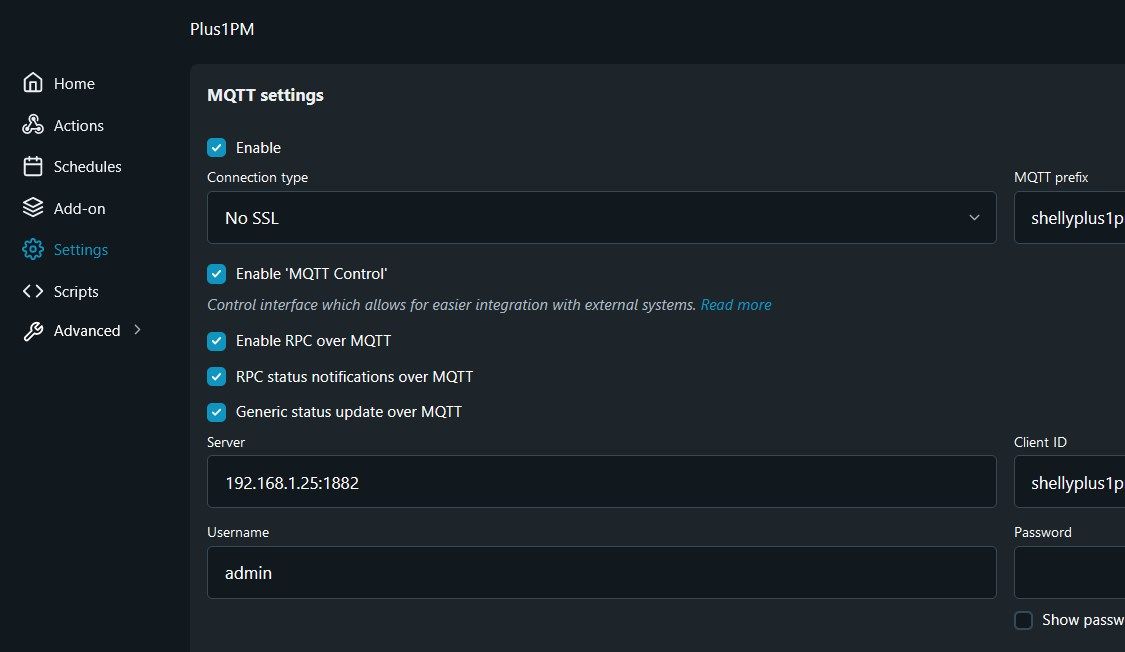This screenshot has height=652, width=1125.
Task: Click the Home house icon
Action: click(33, 84)
